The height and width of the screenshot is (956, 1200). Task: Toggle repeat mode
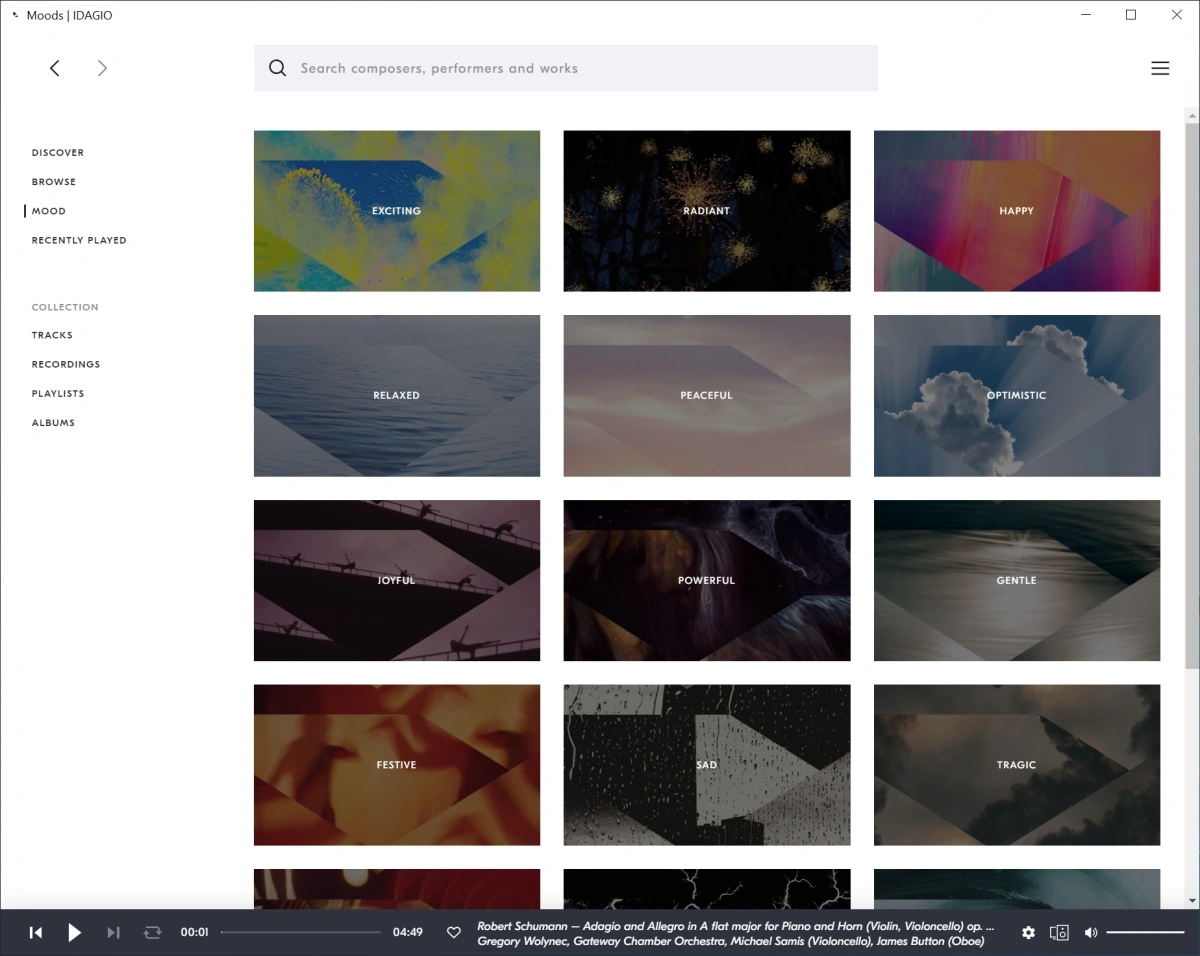pos(152,932)
